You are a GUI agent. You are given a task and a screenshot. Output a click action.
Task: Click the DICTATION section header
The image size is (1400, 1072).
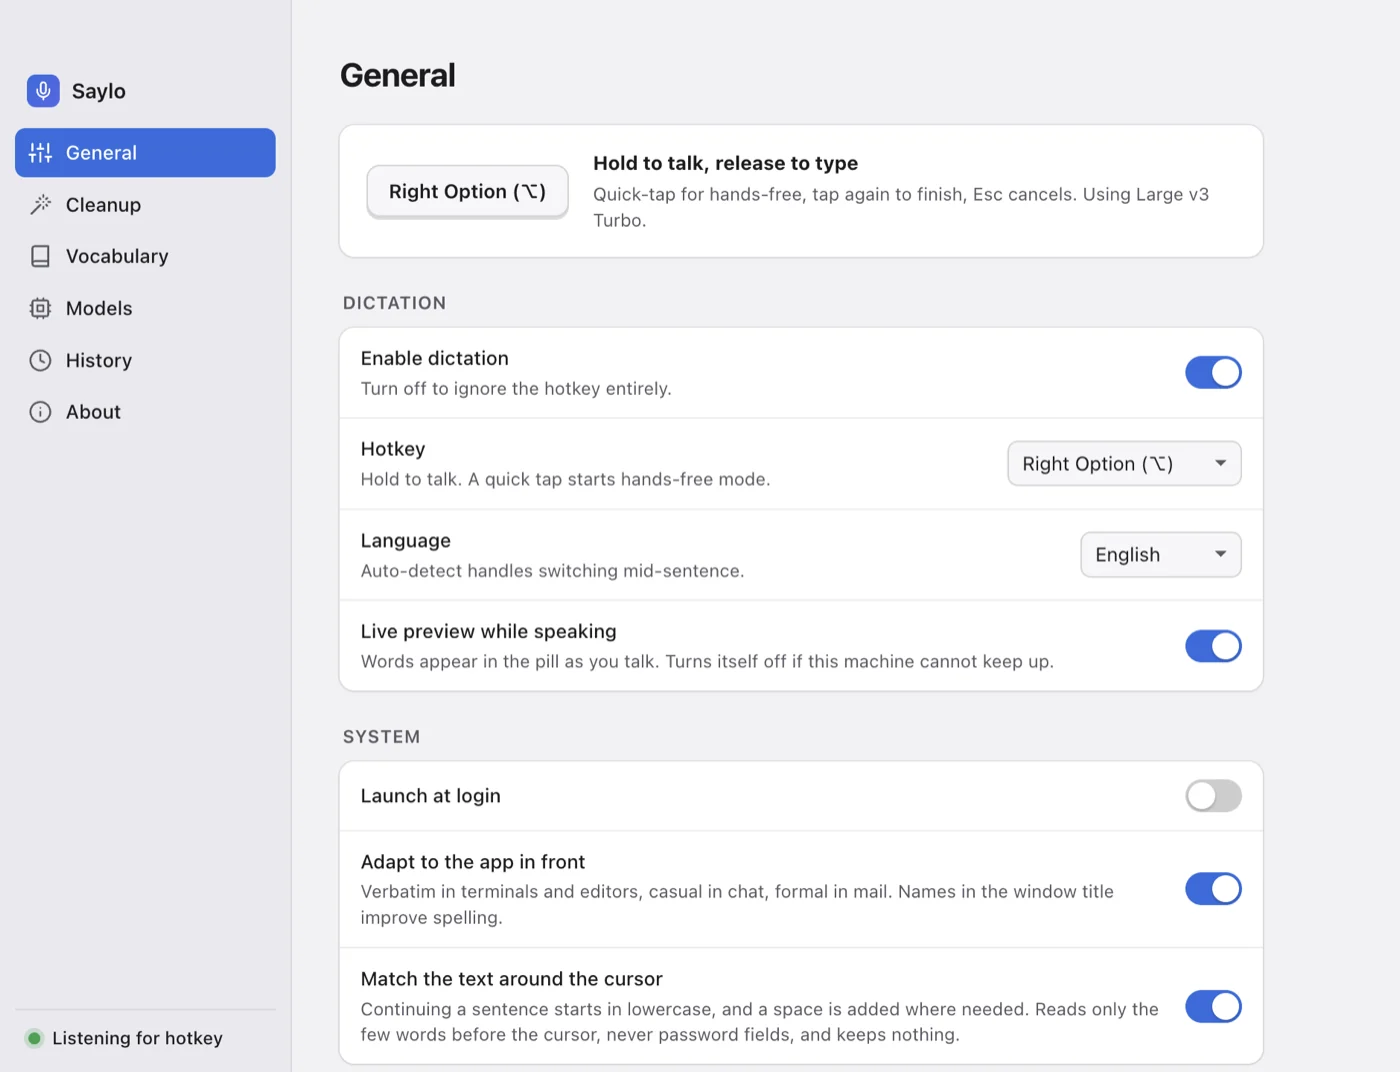(x=394, y=303)
